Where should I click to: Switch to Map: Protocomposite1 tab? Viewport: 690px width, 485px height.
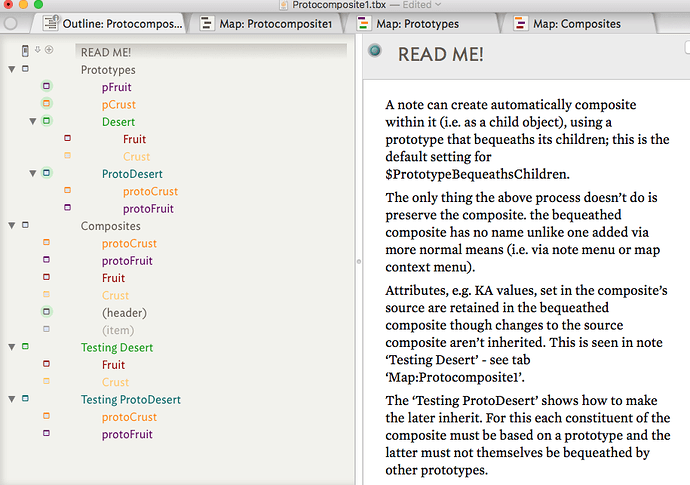point(266,23)
